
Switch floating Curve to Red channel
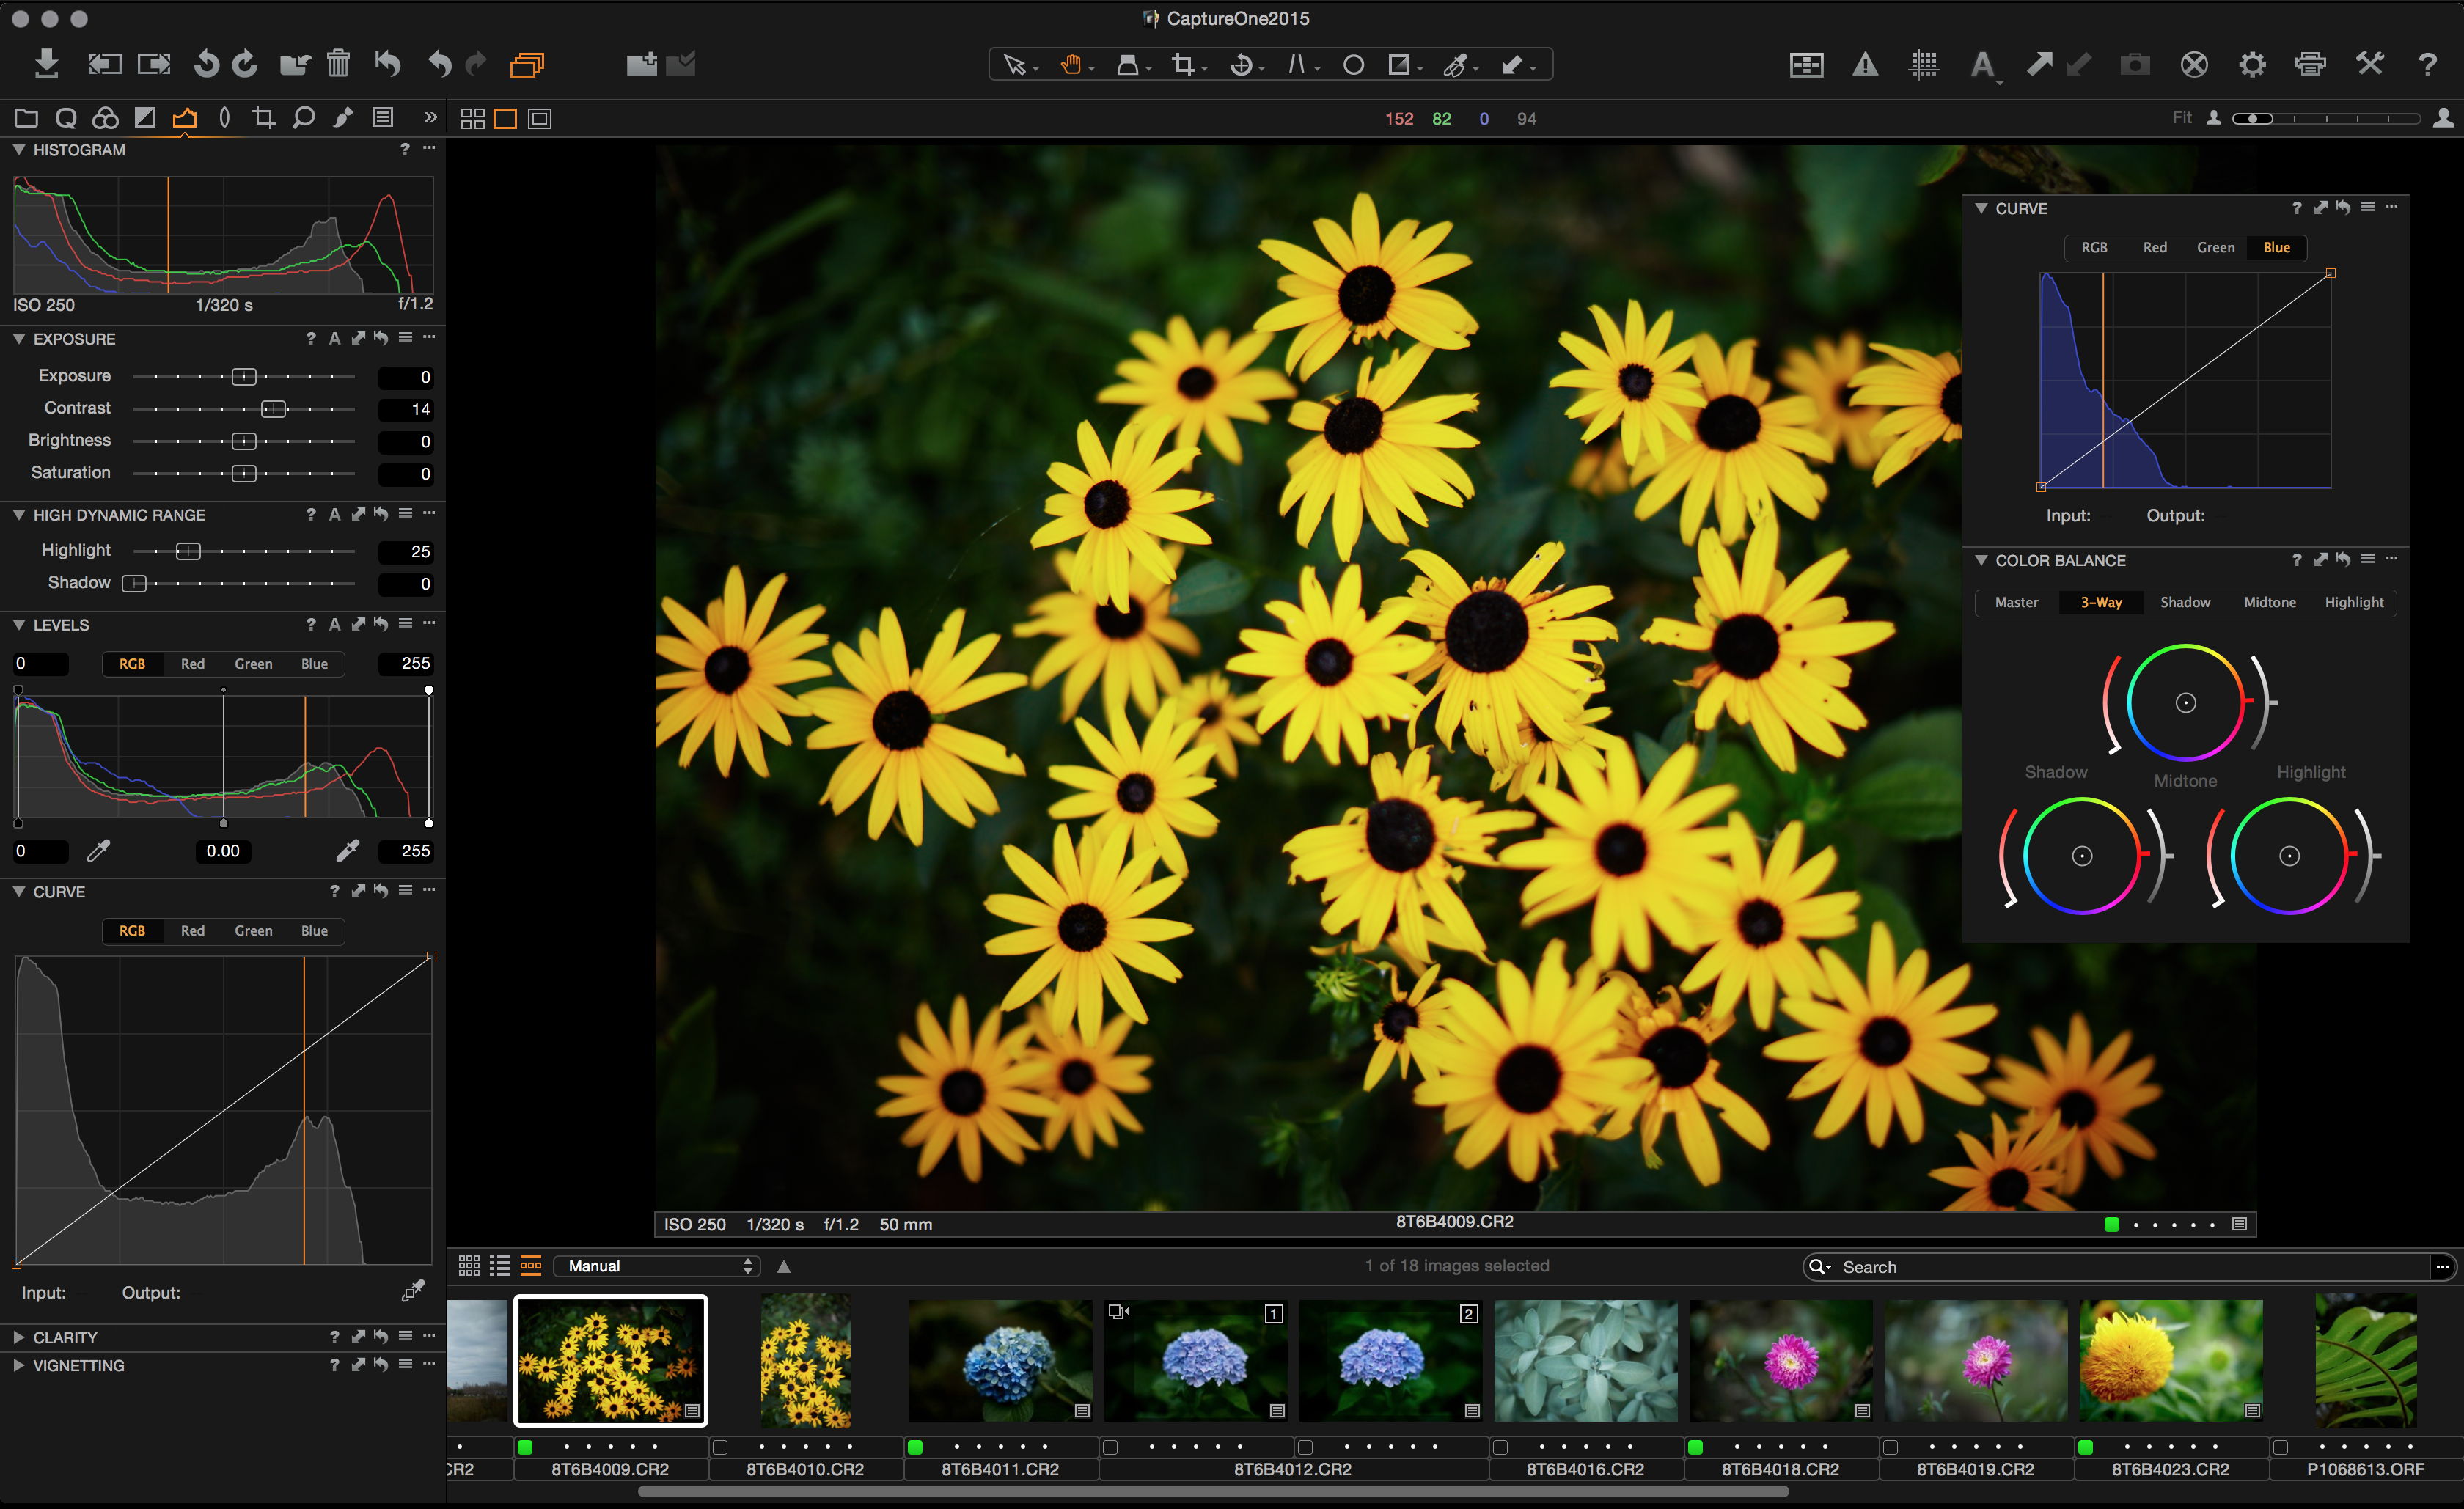pyautogui.click(x=2154, y=248)
